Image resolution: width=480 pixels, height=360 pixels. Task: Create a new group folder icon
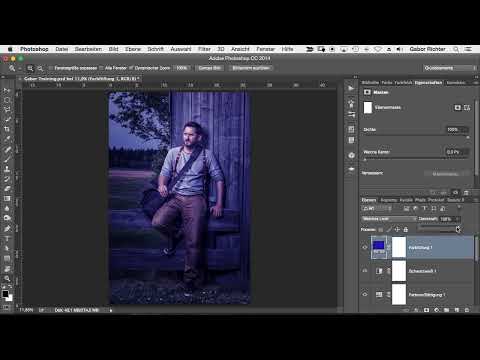click(x=446, y=310)
